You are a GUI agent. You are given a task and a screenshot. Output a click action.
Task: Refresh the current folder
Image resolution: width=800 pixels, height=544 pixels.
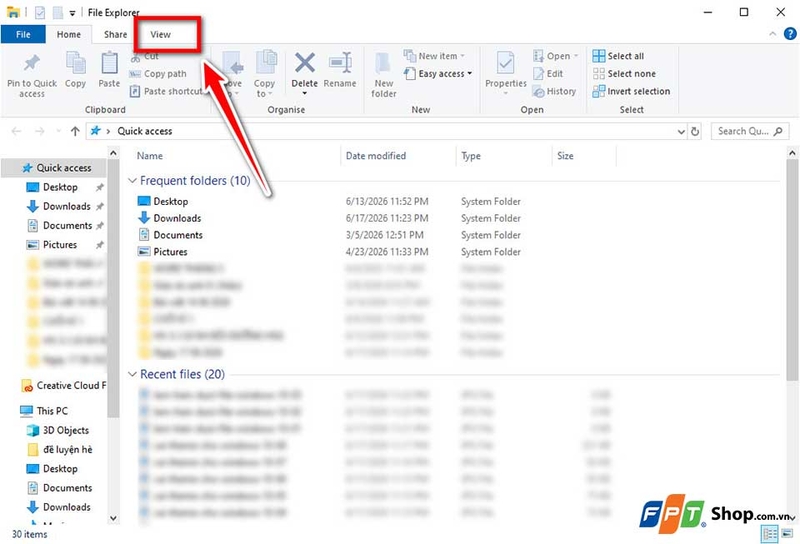[x=695, y=132]
